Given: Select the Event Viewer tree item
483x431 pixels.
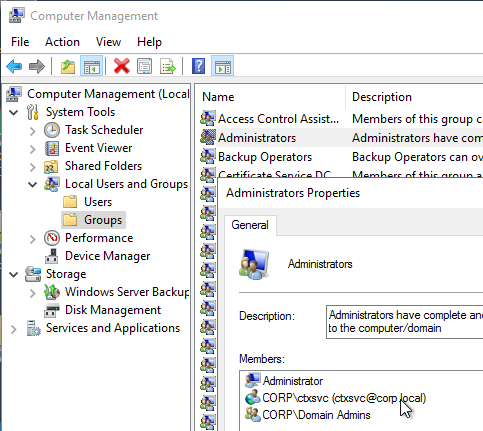Looking at the screenshot, I should coord(98,148).
